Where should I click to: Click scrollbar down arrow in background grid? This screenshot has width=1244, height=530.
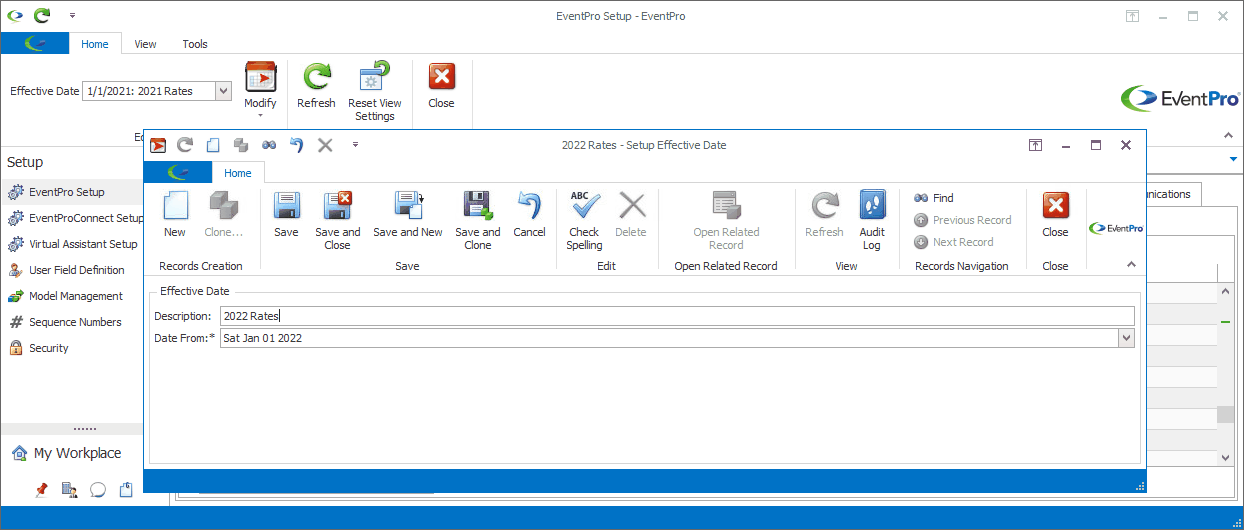point(1225,457)
